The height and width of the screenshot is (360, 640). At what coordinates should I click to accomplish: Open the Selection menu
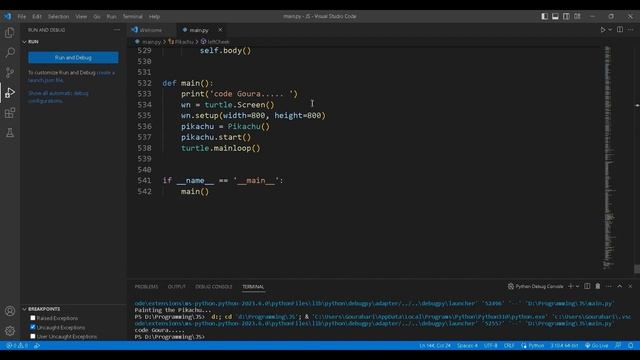click(58, 16)
